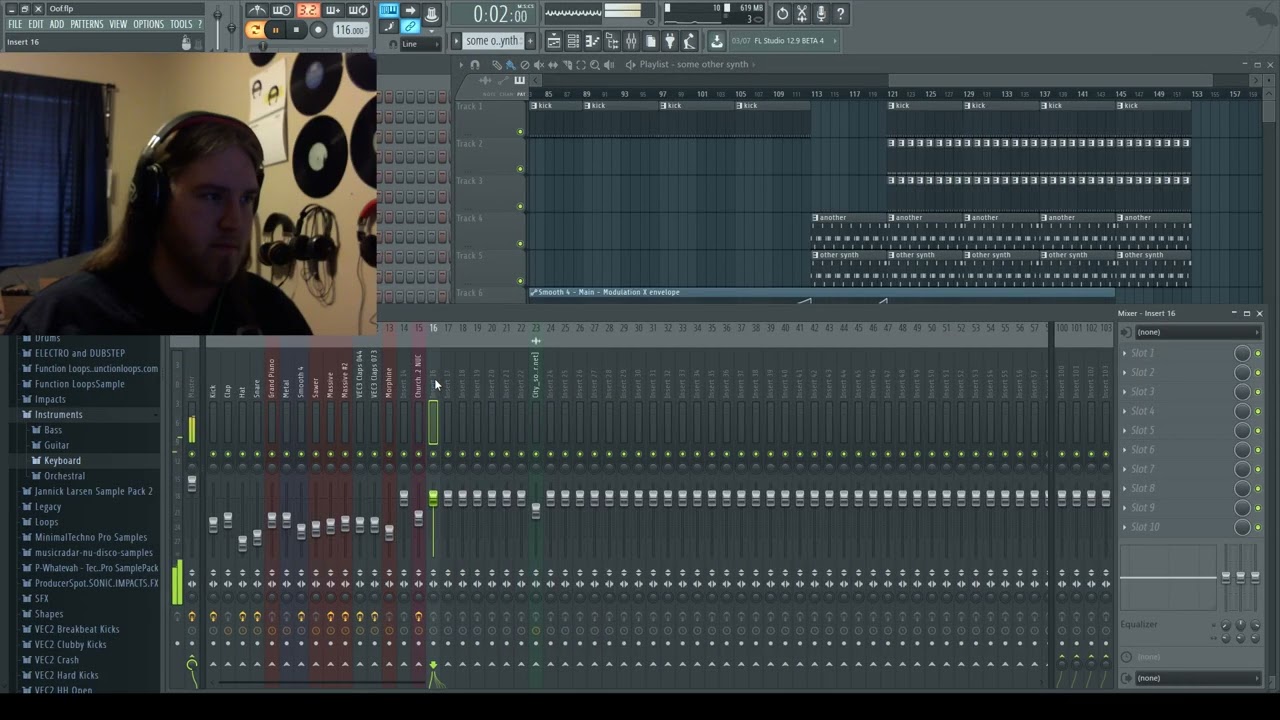Viewport: 1280px width, 720px height.
Task: Select the playlist zoom tool
Action: pos(595,64)
